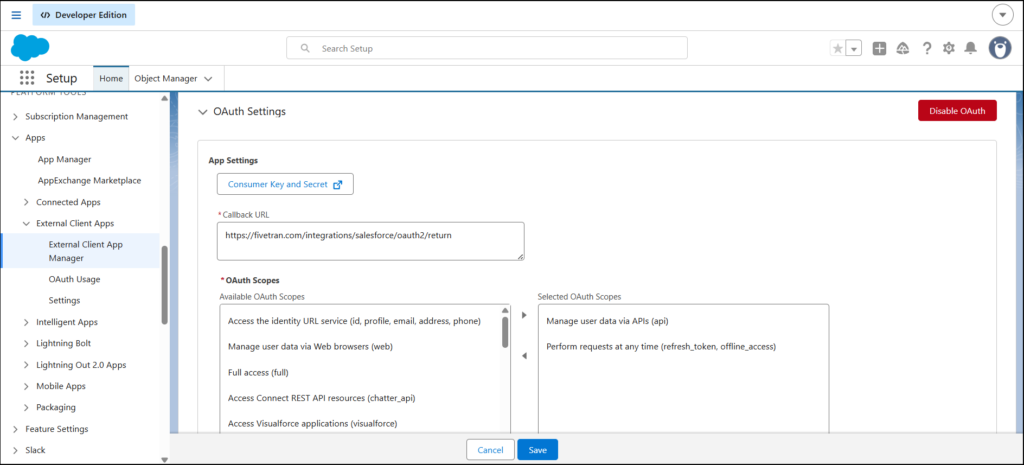Switch to the Object Manager tab
This screenshot has height=465, width=1024.
pyautogui.click(x=165, y=78)
